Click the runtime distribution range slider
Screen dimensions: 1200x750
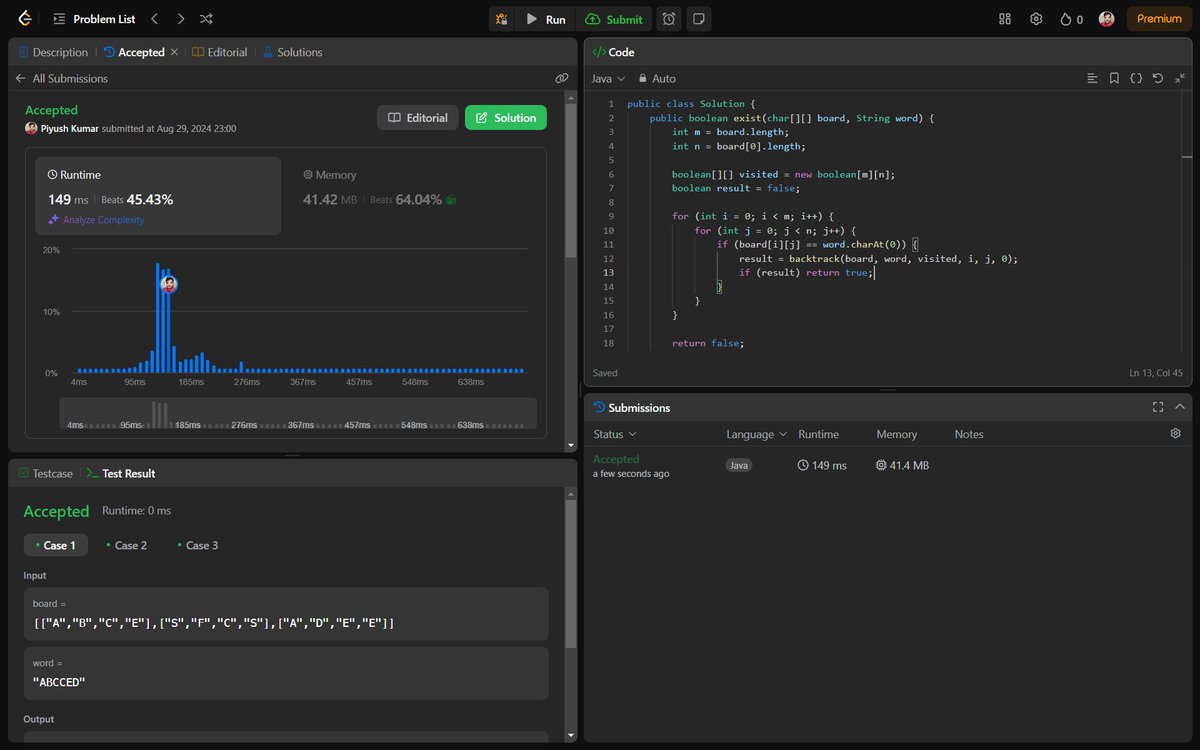coord(298,413)
